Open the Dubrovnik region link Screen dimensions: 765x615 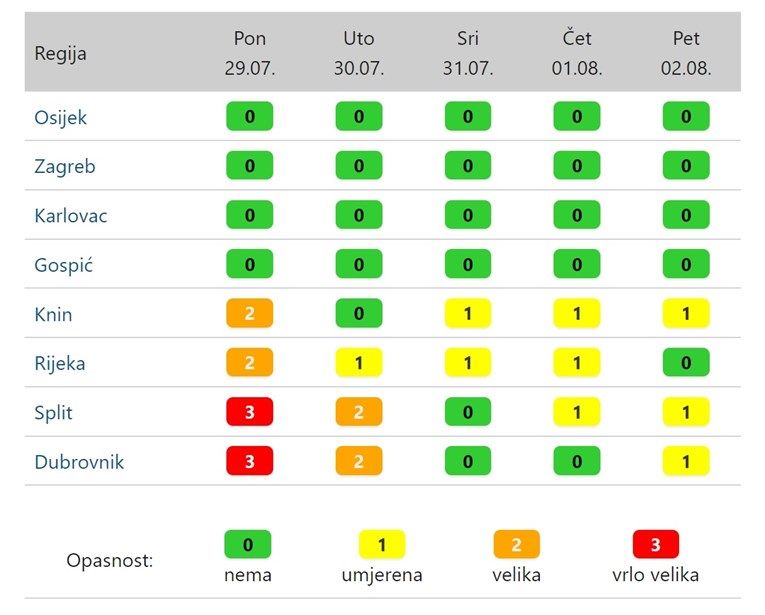[79, 462]
